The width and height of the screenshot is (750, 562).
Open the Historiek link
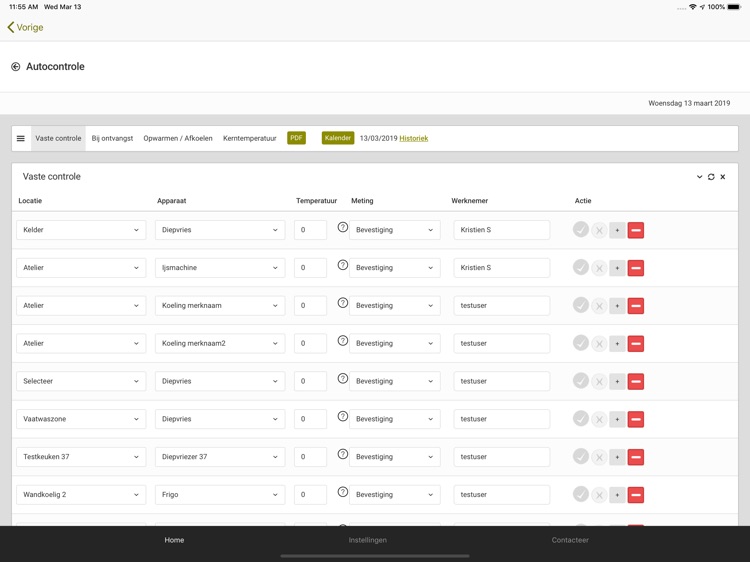tap(414, 138)
